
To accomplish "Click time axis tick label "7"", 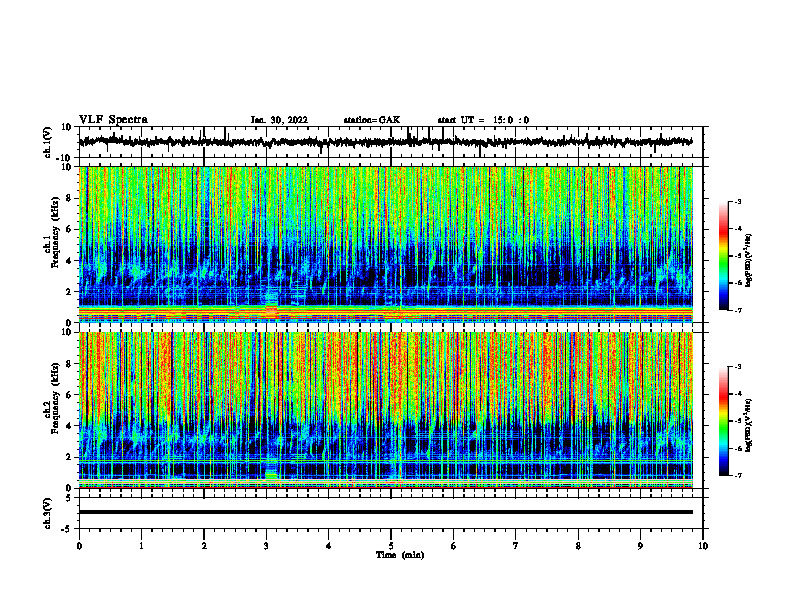I will pos(516,546).
